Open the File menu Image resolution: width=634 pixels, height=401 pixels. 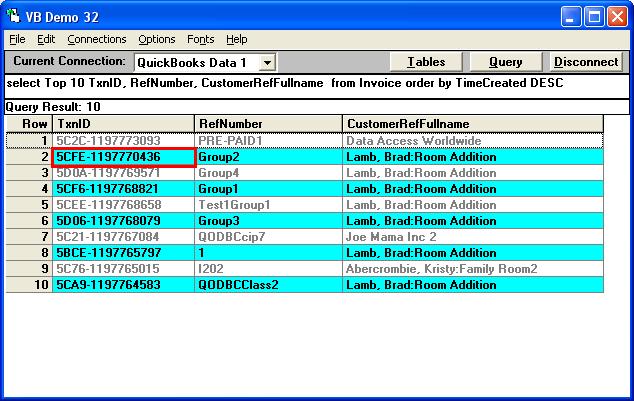click(x=17, y=39)
